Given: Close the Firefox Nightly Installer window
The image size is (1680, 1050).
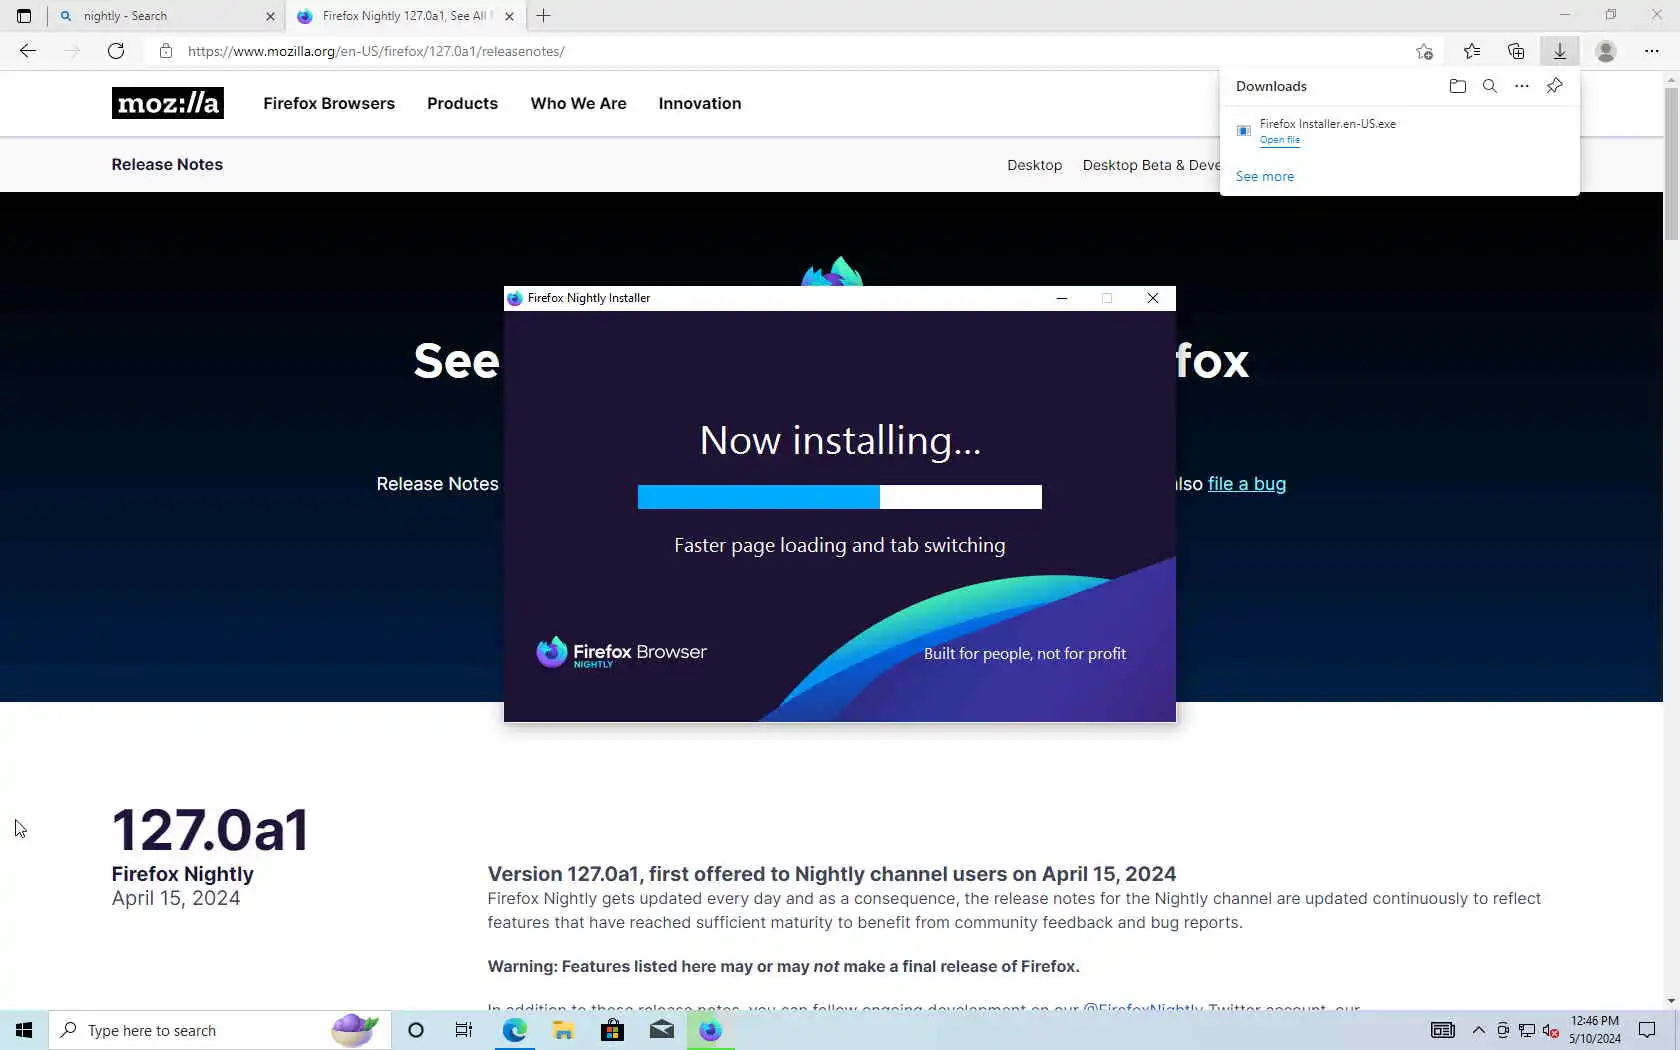Looking at the screenshot, I should click(1153, 298).
